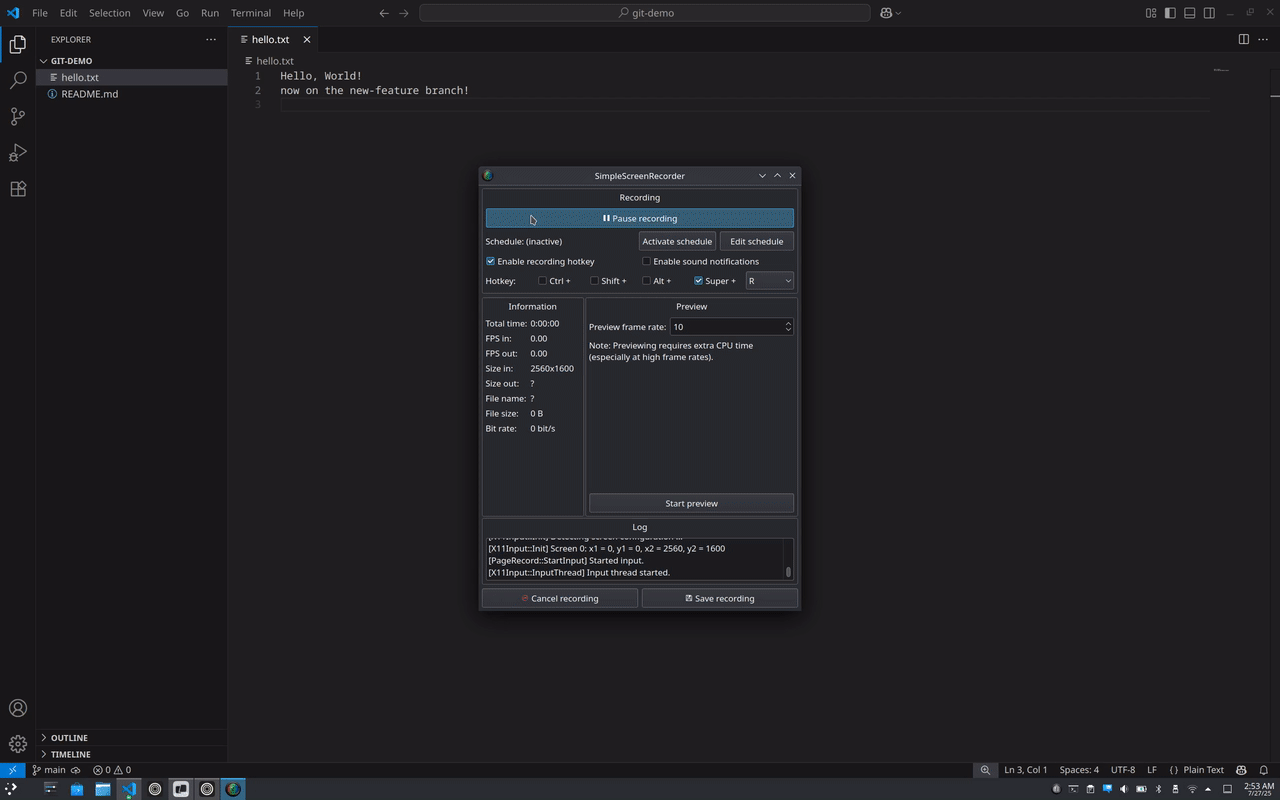
Task: Click the SimpleScreenRecorder taskbar icon
Action: 233,789
